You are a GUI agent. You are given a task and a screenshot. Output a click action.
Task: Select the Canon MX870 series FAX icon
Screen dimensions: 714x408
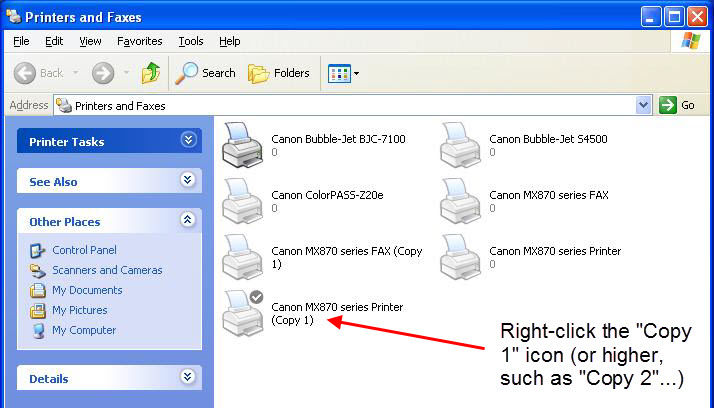(460, 201)
